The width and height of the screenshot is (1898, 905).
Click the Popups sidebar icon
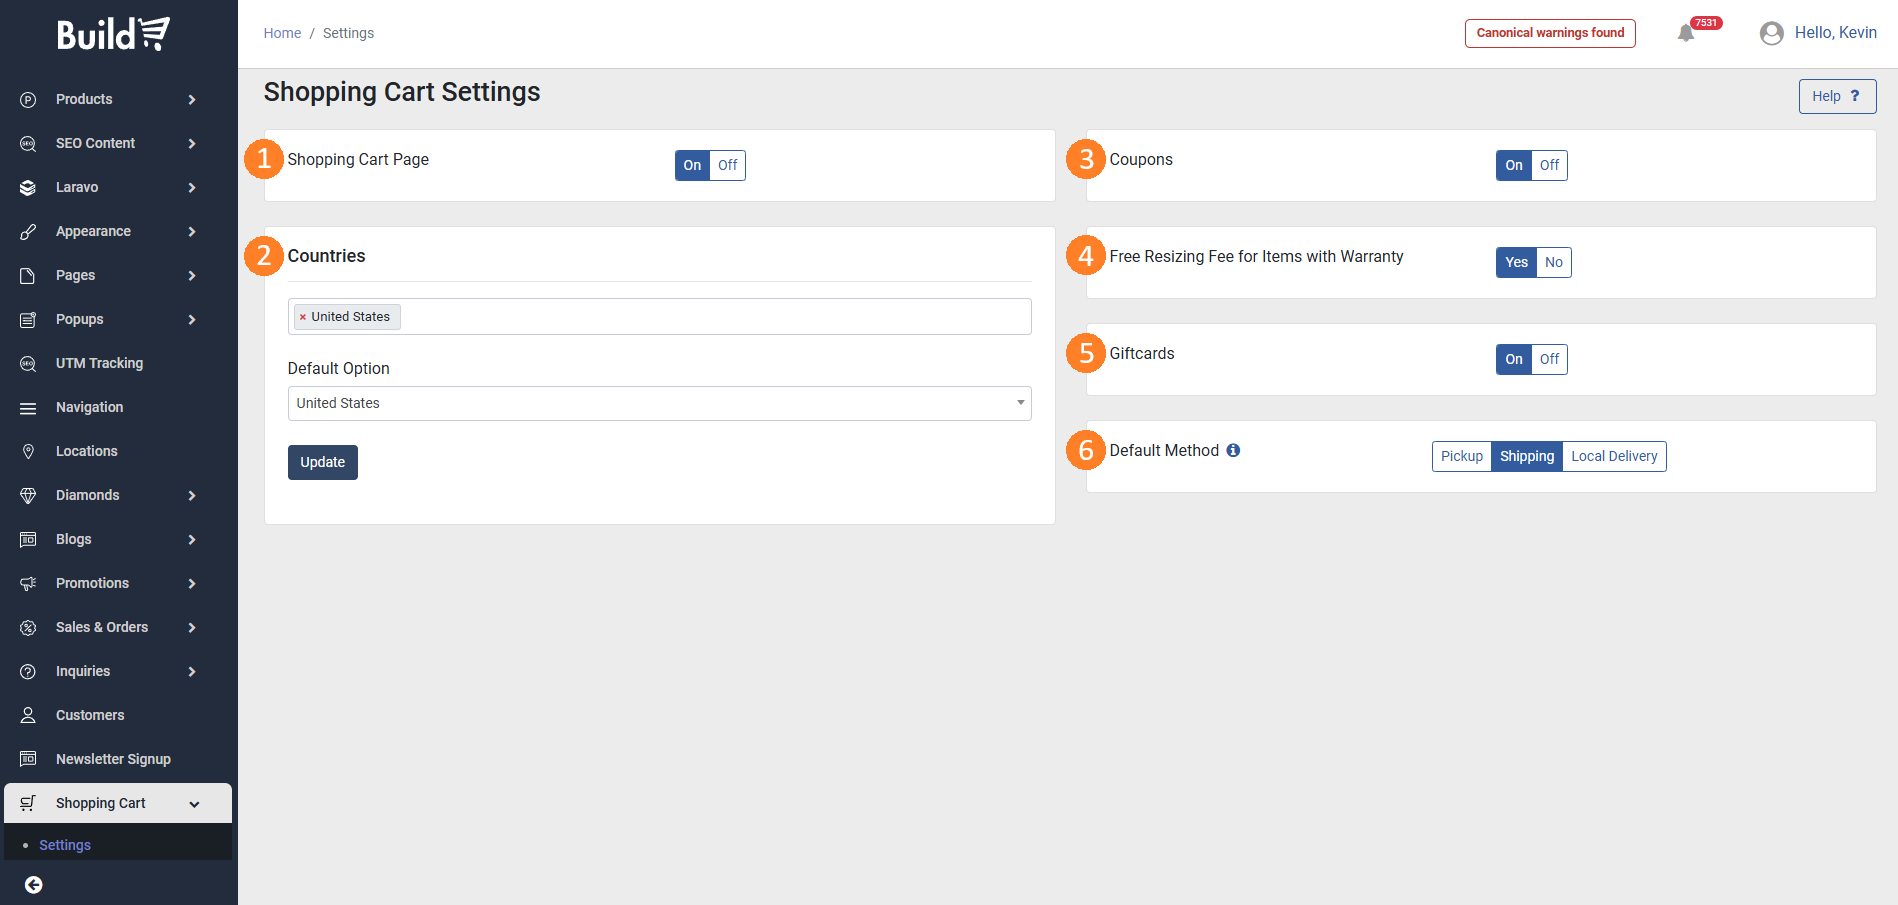pos(28,319)
